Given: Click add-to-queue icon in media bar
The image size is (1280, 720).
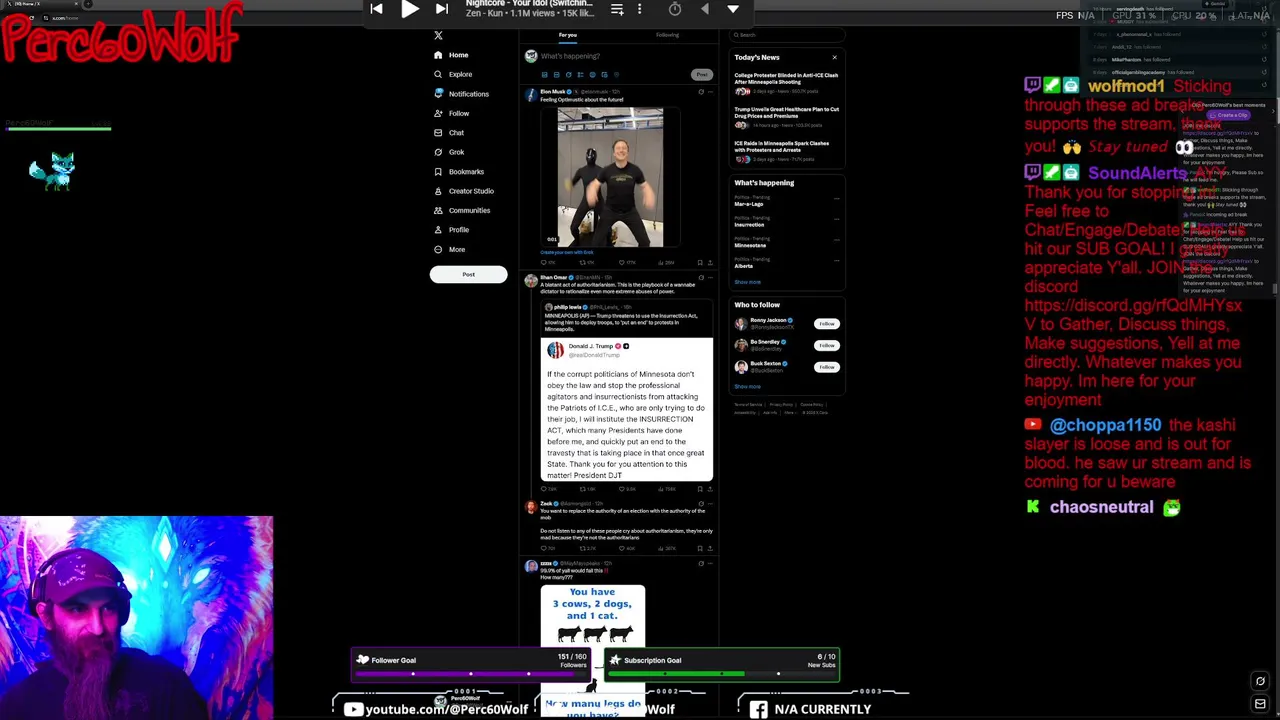Looking at the screenshot, I should (617, 9).
